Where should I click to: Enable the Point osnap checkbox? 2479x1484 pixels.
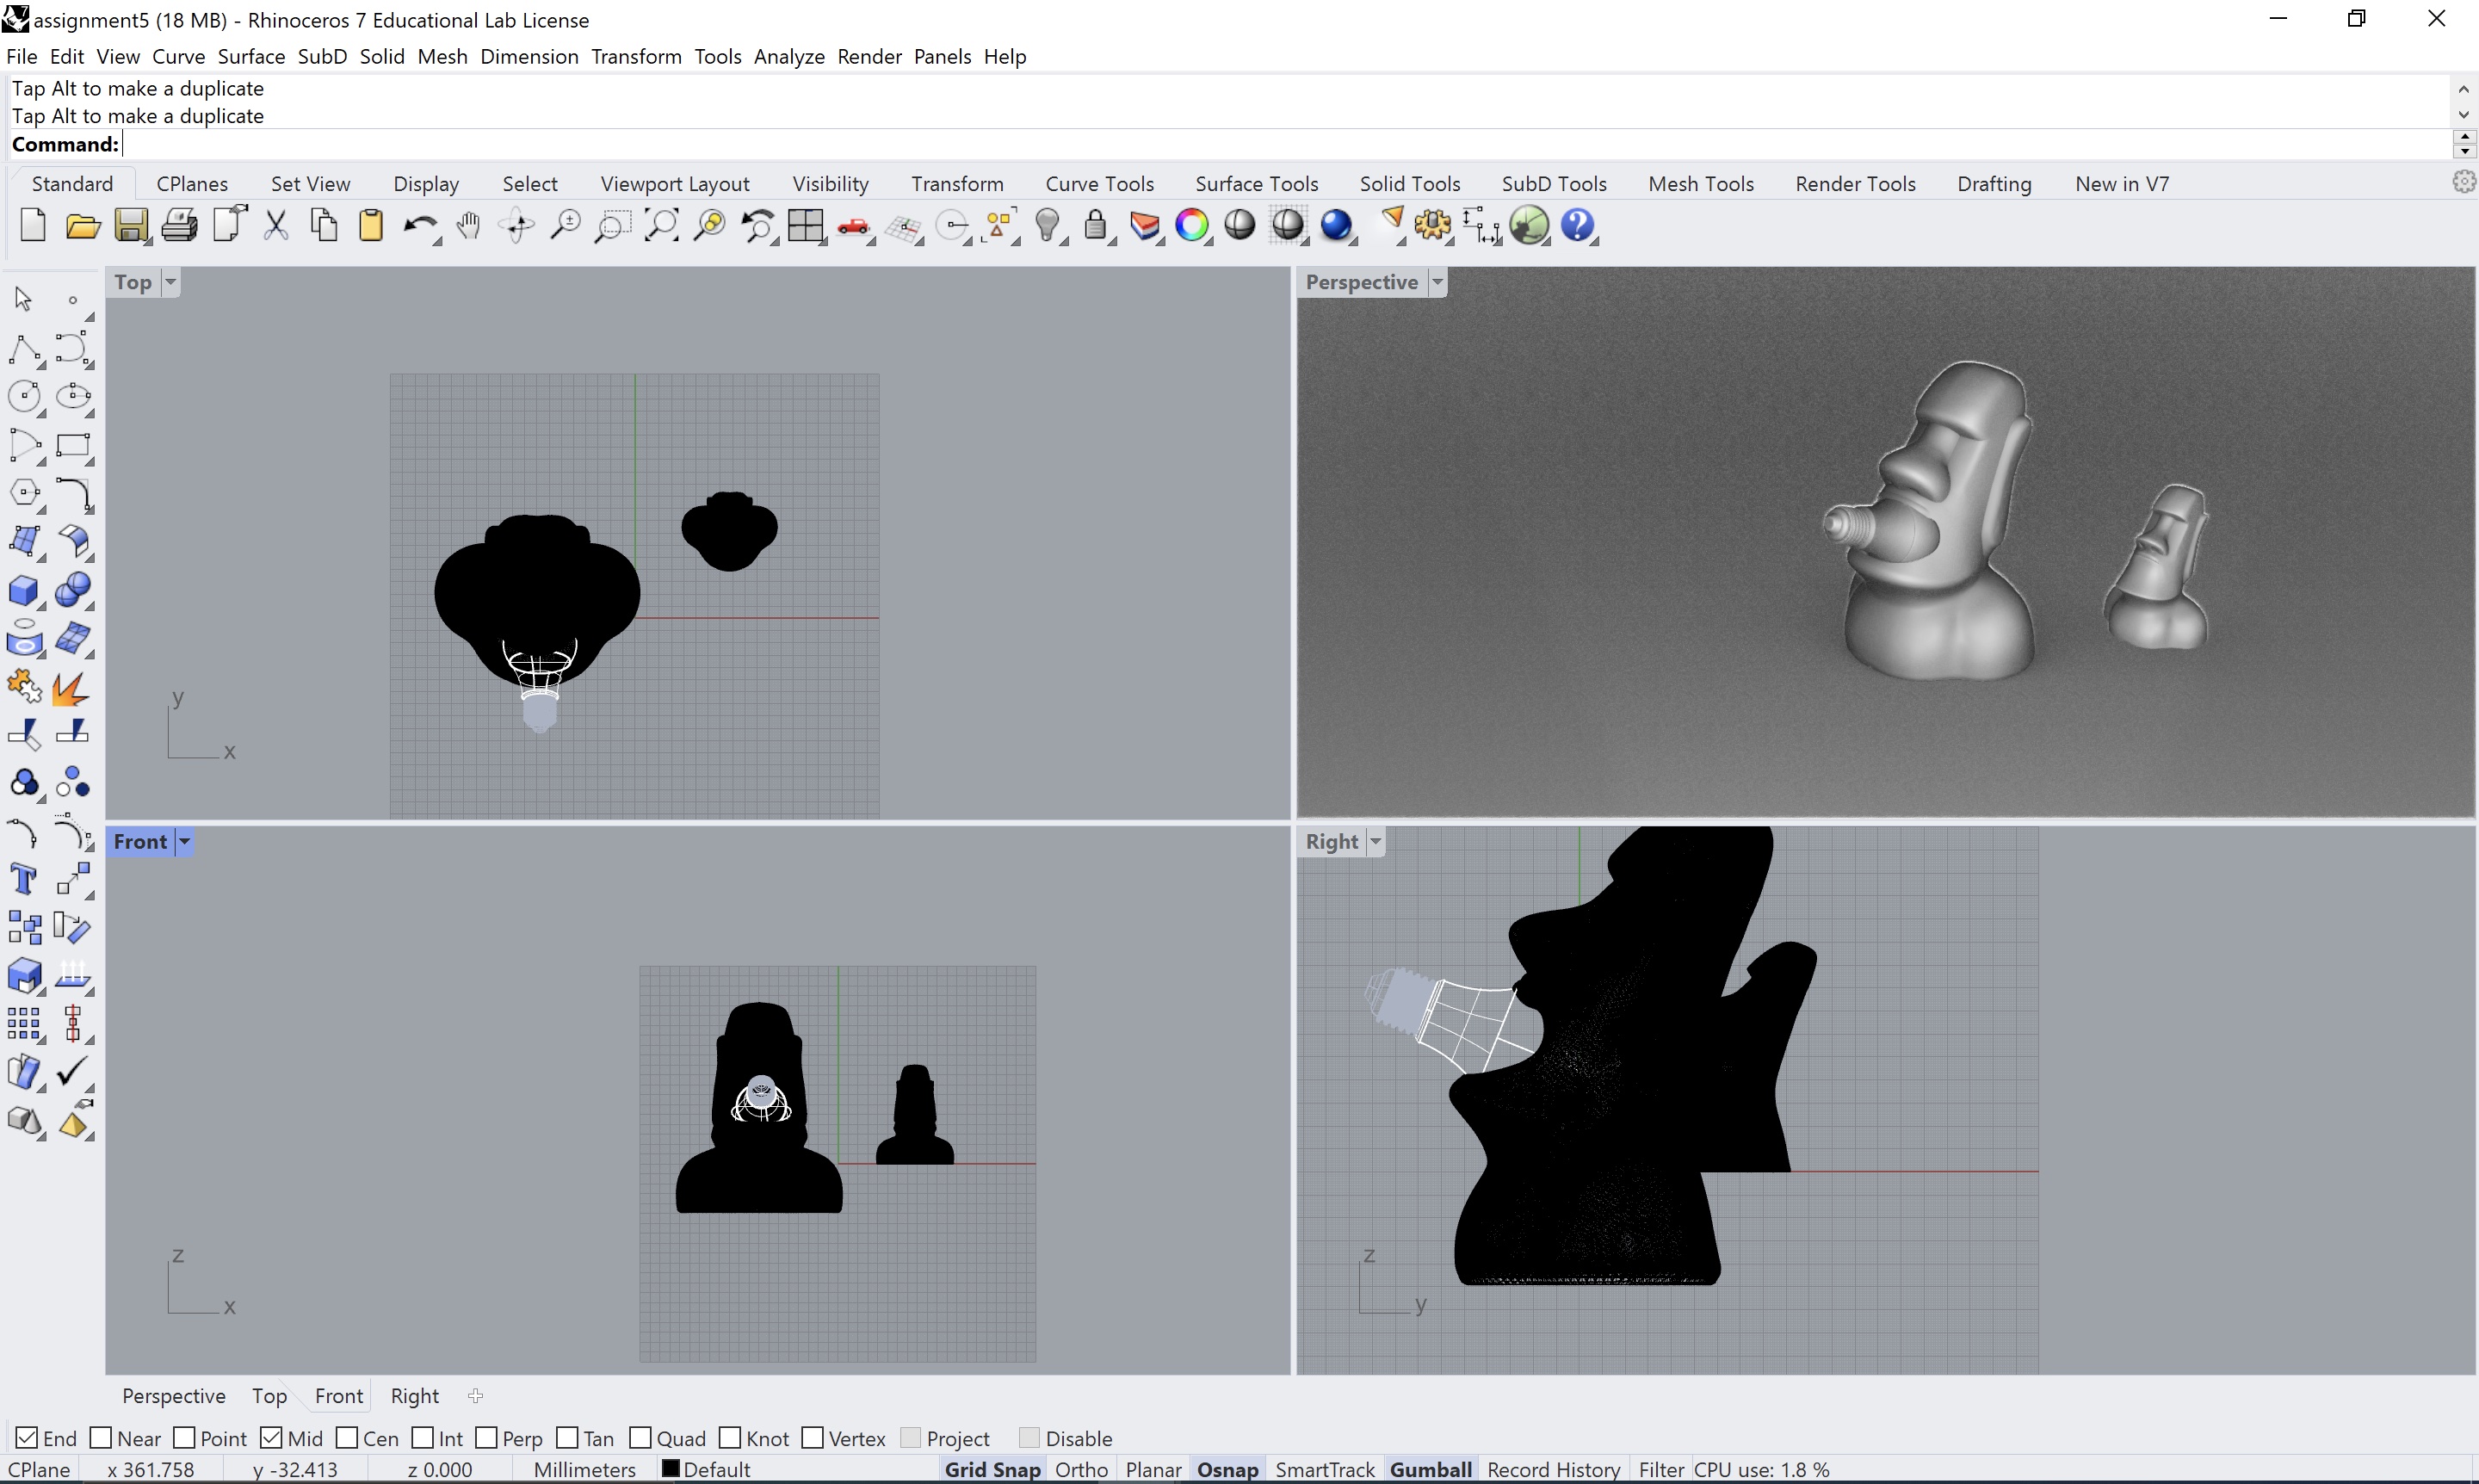point(185,1438)
